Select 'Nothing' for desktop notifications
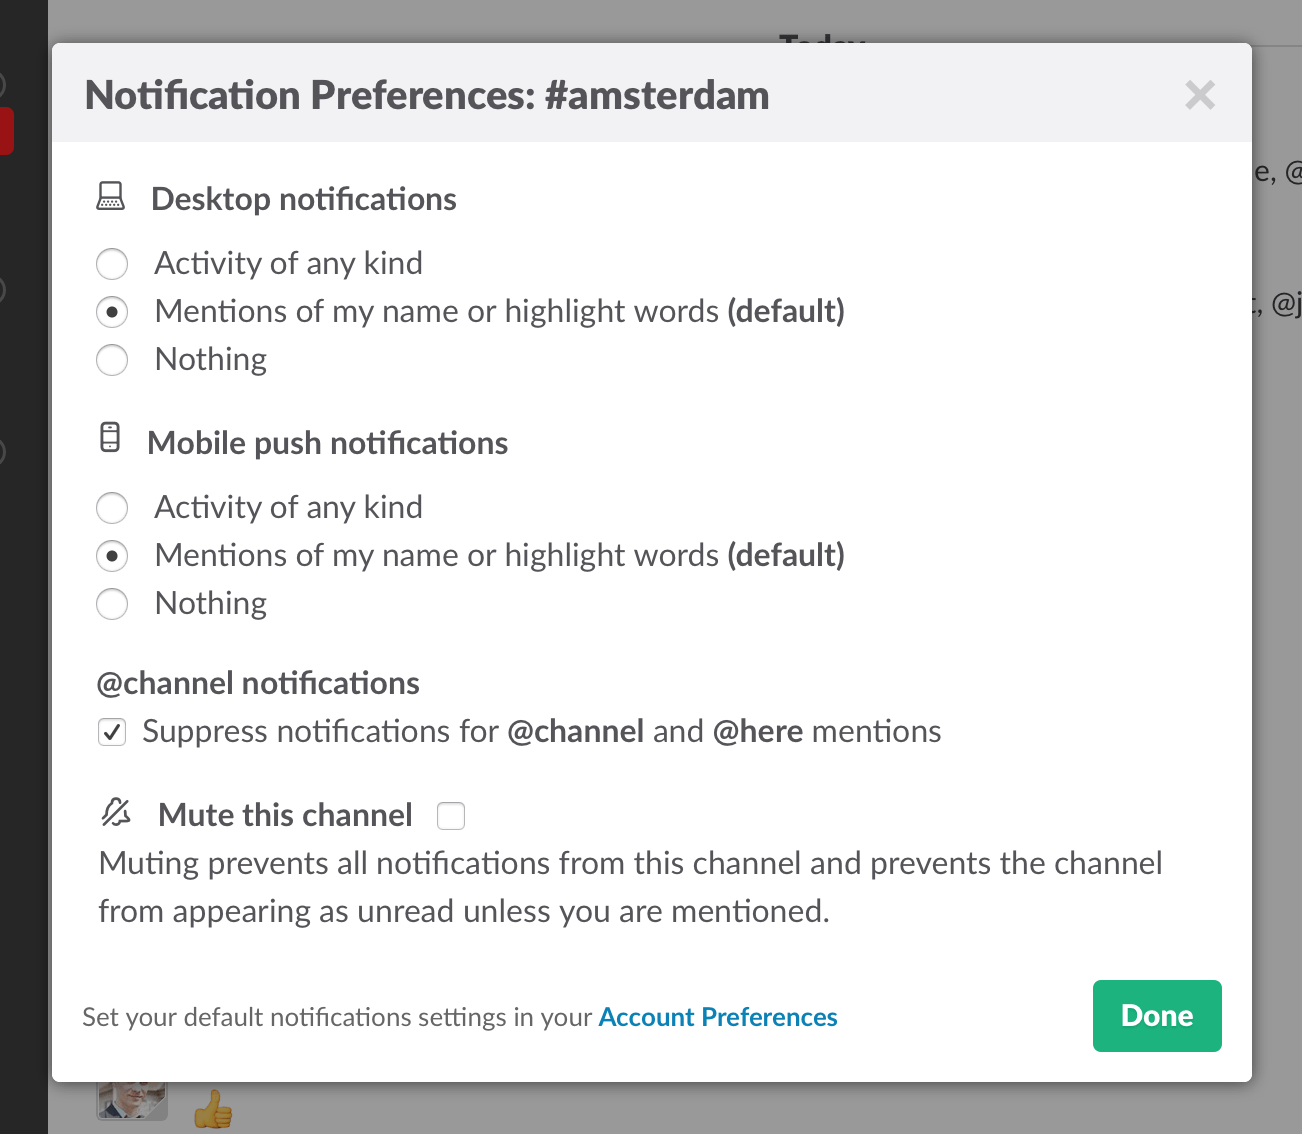Viewport: 1302px width, 1134px height. point(112,359)
